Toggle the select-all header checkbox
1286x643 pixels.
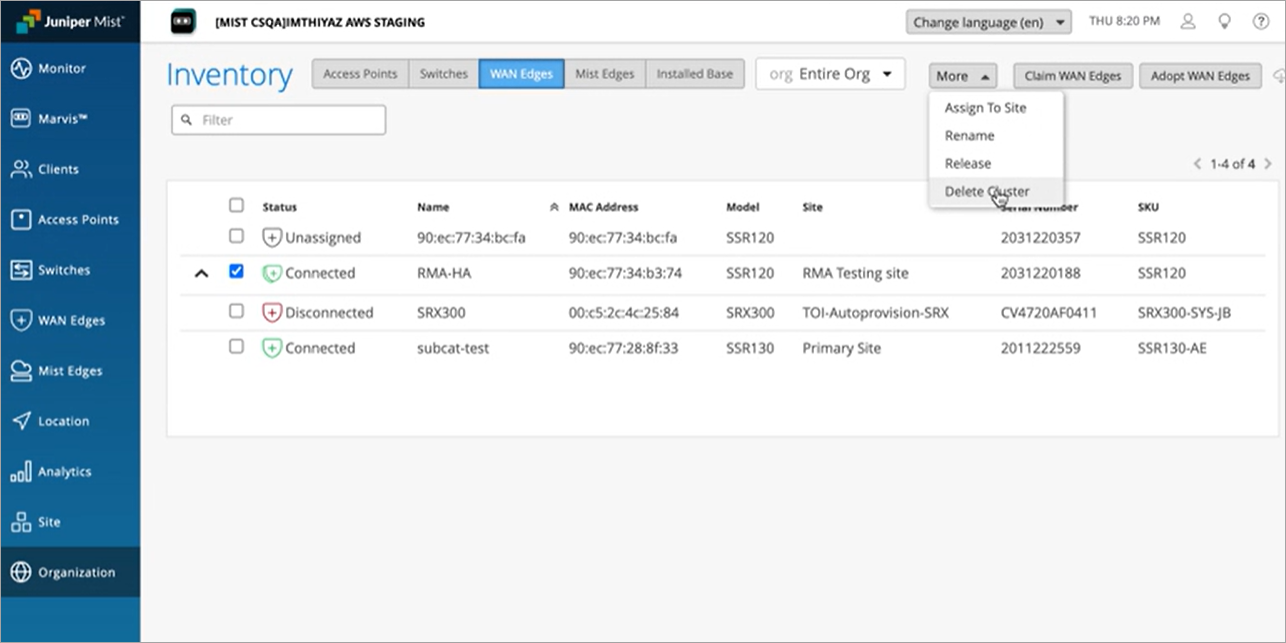coord(236,205)
